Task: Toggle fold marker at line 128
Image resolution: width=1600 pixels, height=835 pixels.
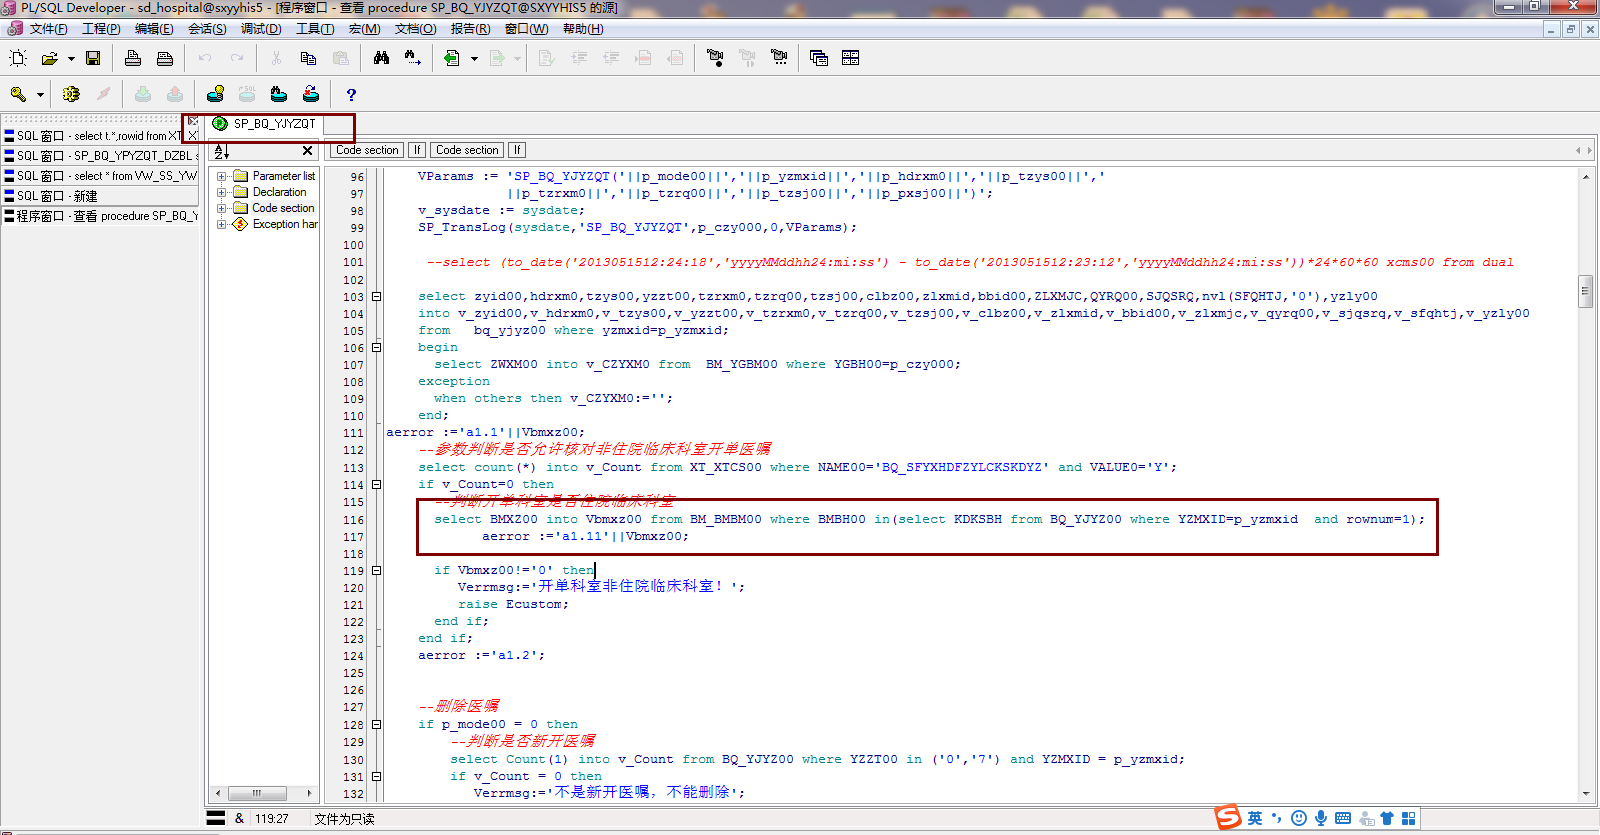Action: (x=377, y=725)
